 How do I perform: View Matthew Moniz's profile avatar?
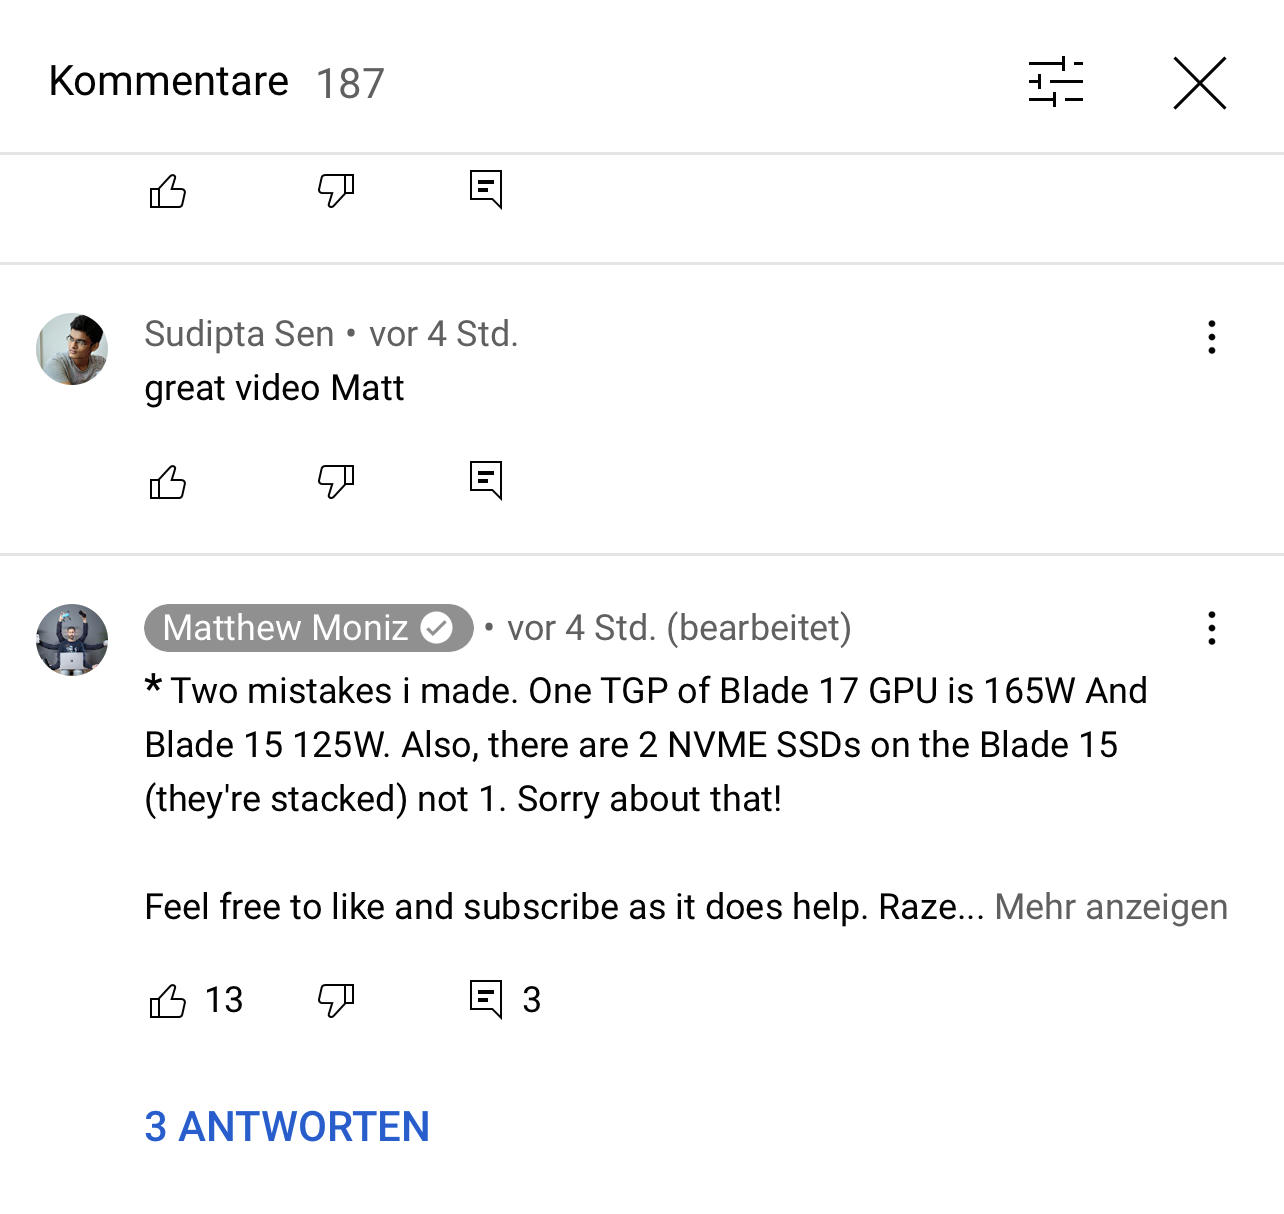(72, 640)
